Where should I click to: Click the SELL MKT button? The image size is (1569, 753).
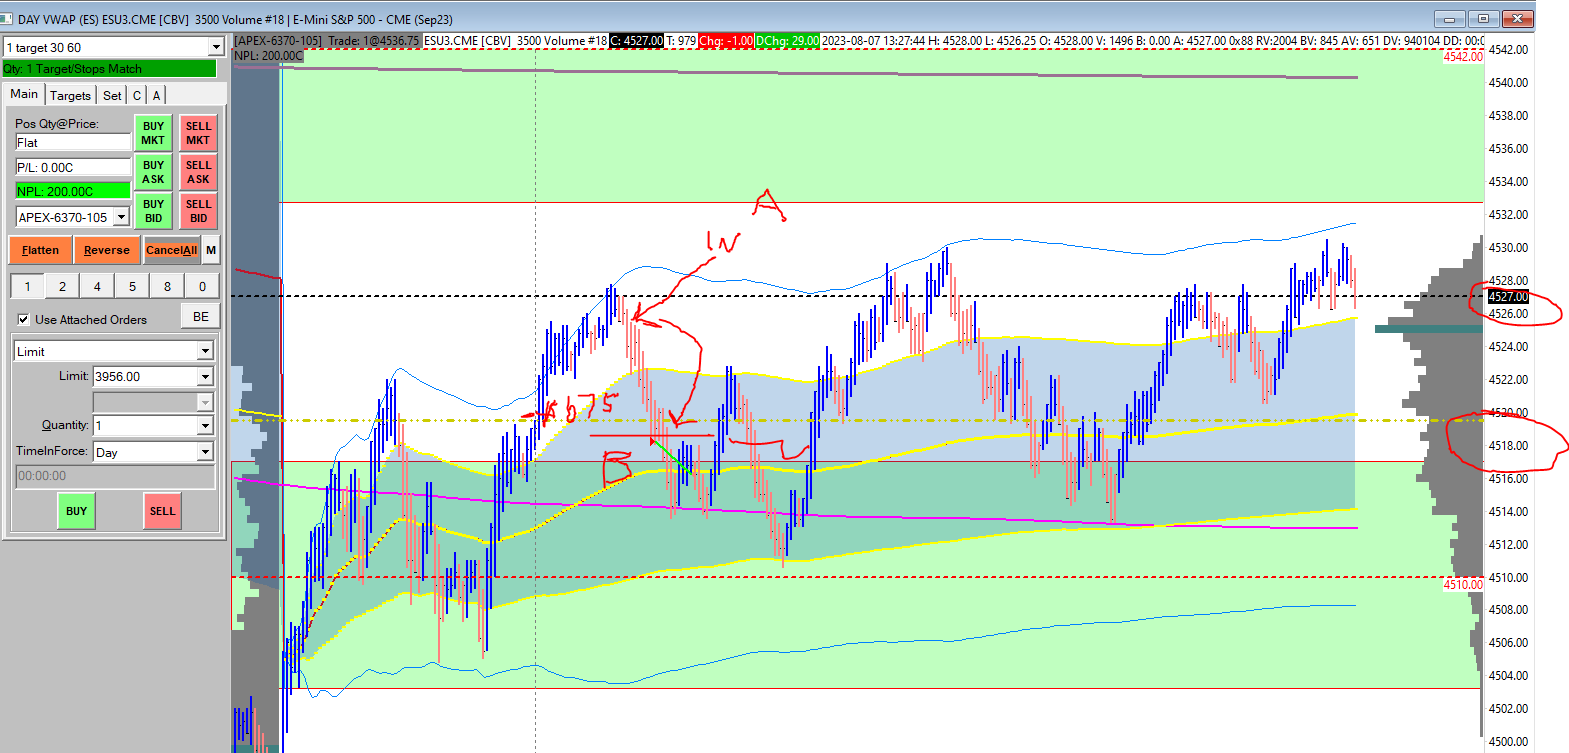[198, 133]
